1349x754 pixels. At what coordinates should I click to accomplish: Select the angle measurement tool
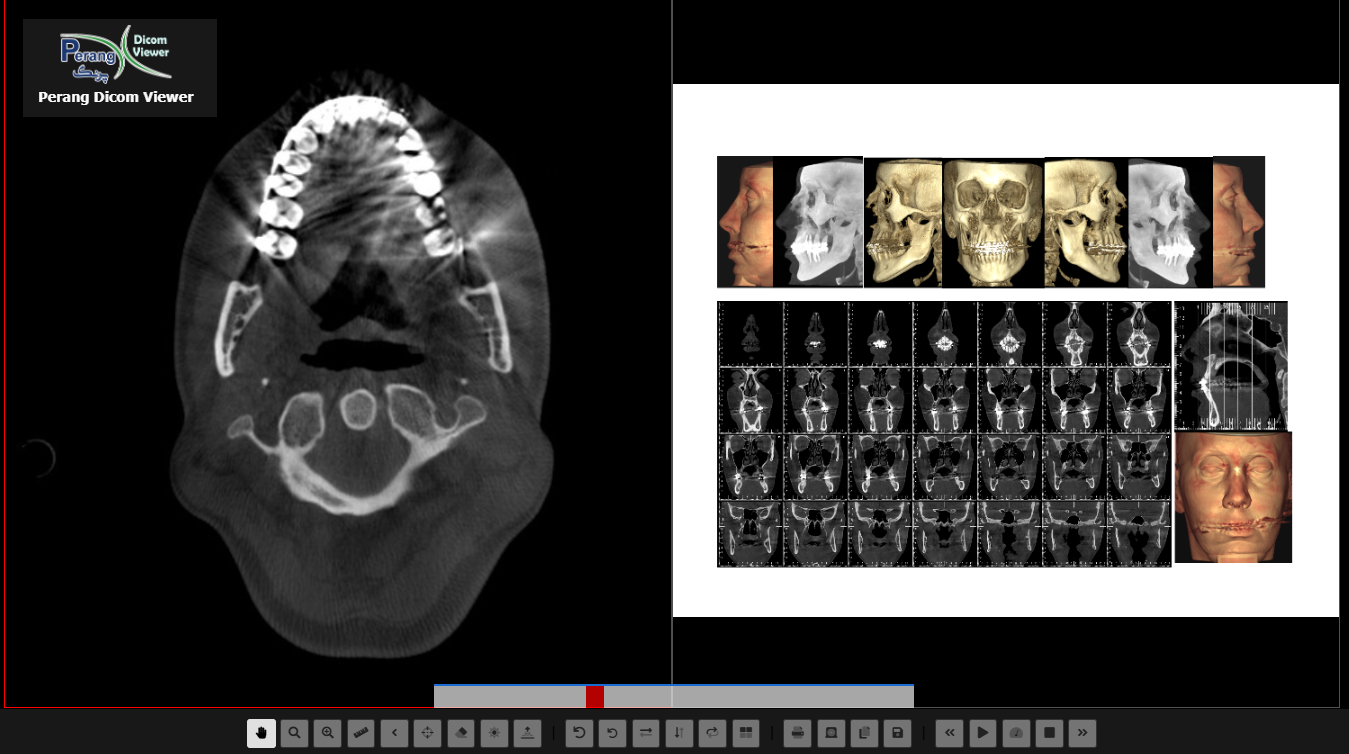394,733
